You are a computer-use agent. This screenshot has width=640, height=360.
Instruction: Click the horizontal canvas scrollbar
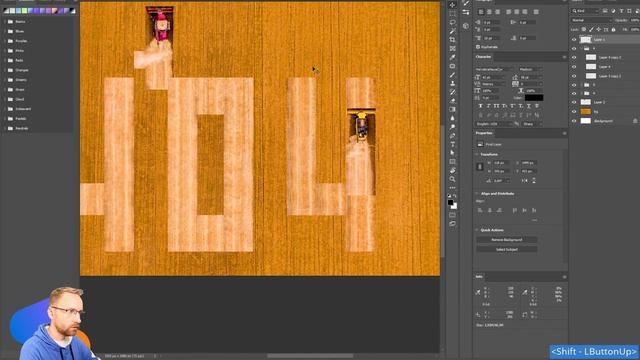tap(310, 356)
